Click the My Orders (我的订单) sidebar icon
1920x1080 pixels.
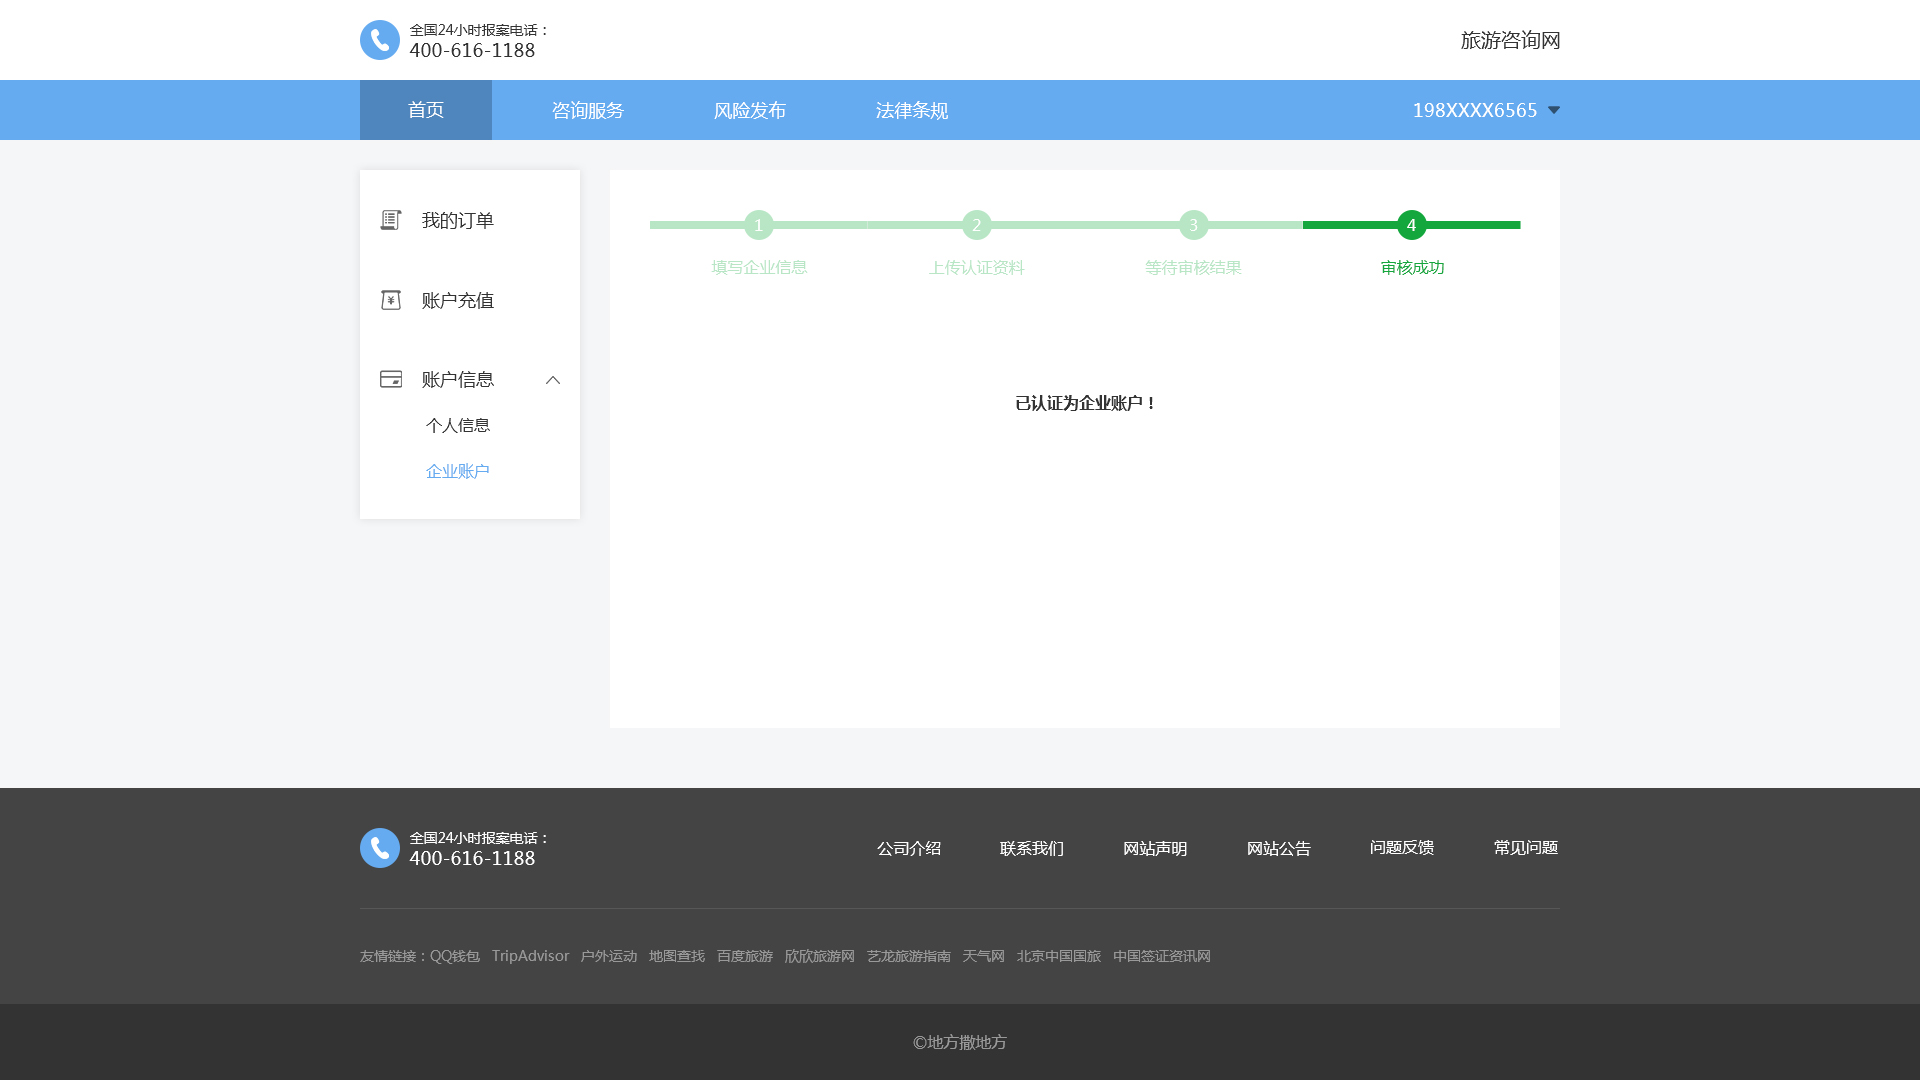391,220
